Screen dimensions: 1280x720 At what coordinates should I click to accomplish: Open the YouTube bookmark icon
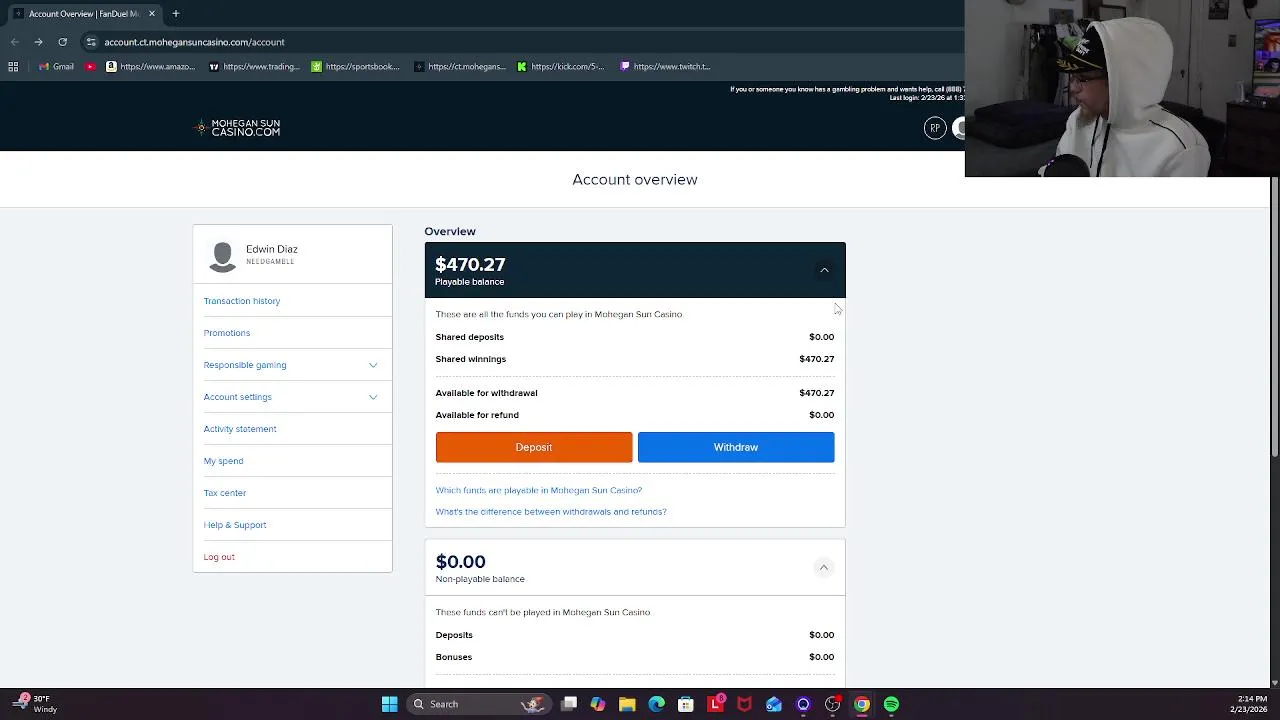pyautogui.click(x=90, y=67)
